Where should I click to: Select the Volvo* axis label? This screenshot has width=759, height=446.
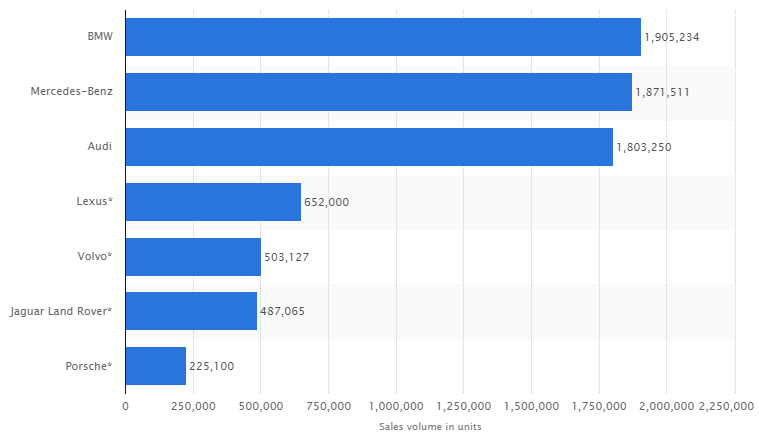95,256
